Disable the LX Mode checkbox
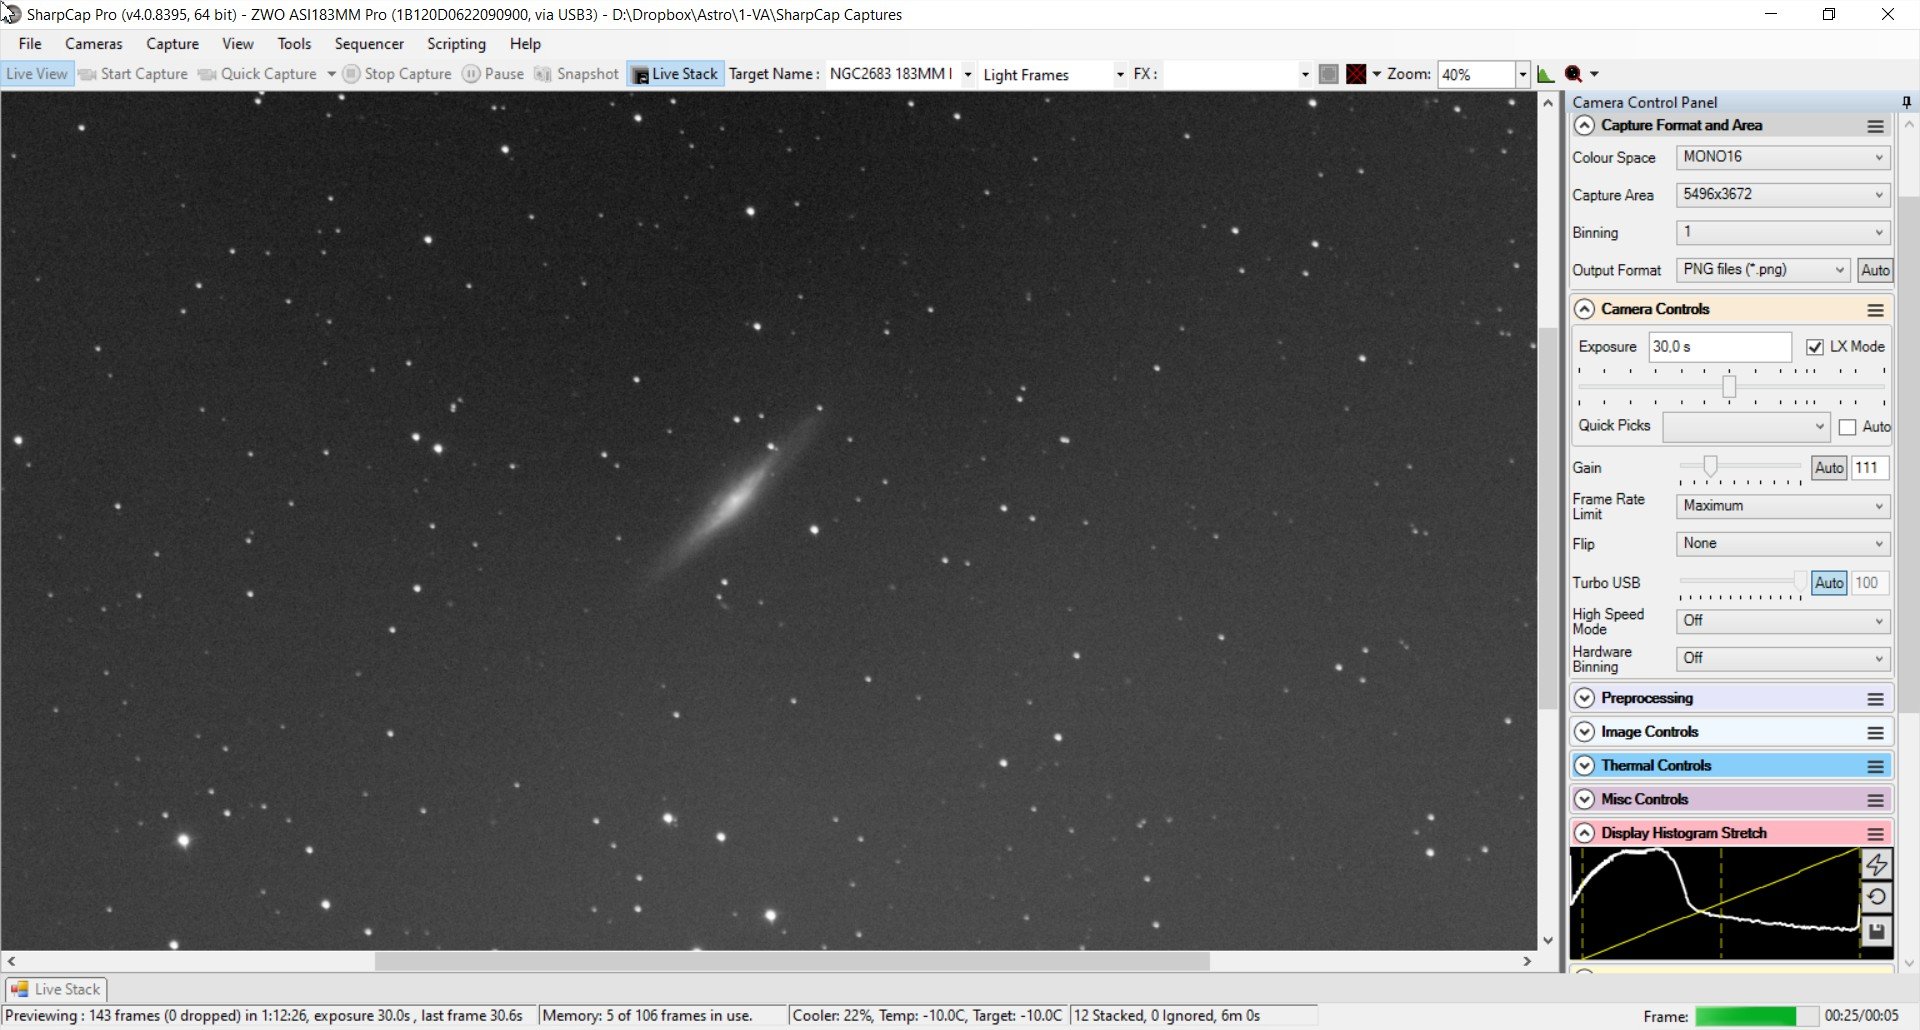 tap(1815, 347)
